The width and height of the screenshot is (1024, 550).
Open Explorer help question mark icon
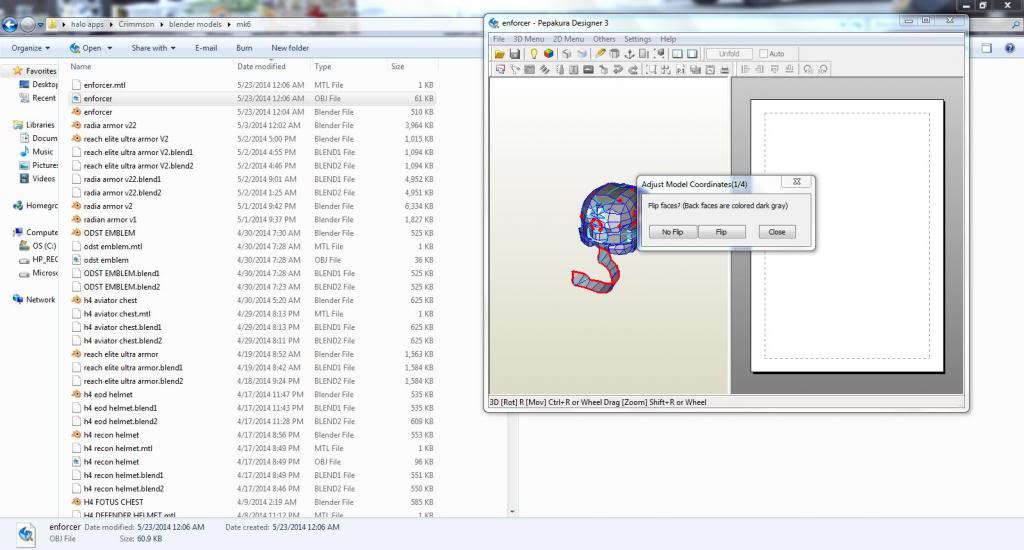[x=1010, y=48]
